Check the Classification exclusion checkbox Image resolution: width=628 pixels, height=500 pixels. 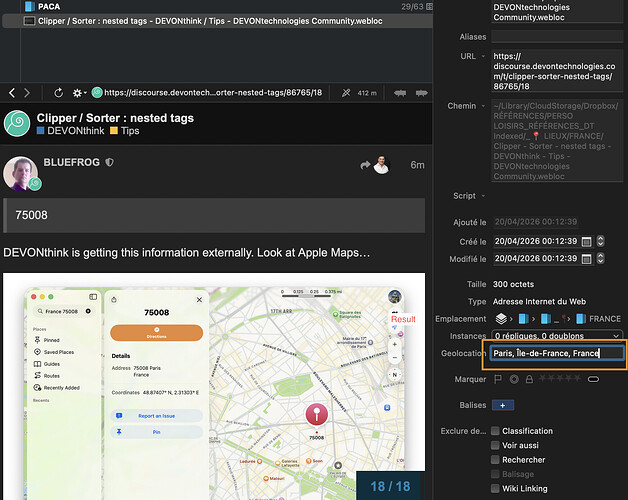(x=495, y=431)
